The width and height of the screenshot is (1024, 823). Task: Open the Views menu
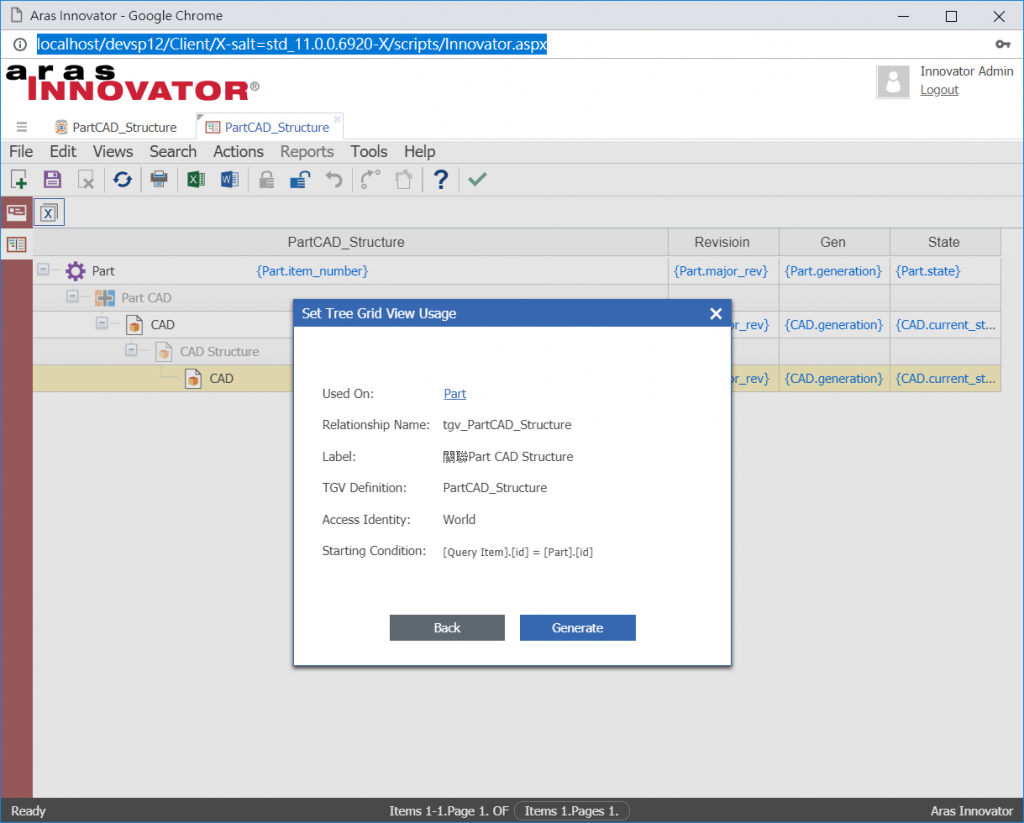click(x=113, y=152)
